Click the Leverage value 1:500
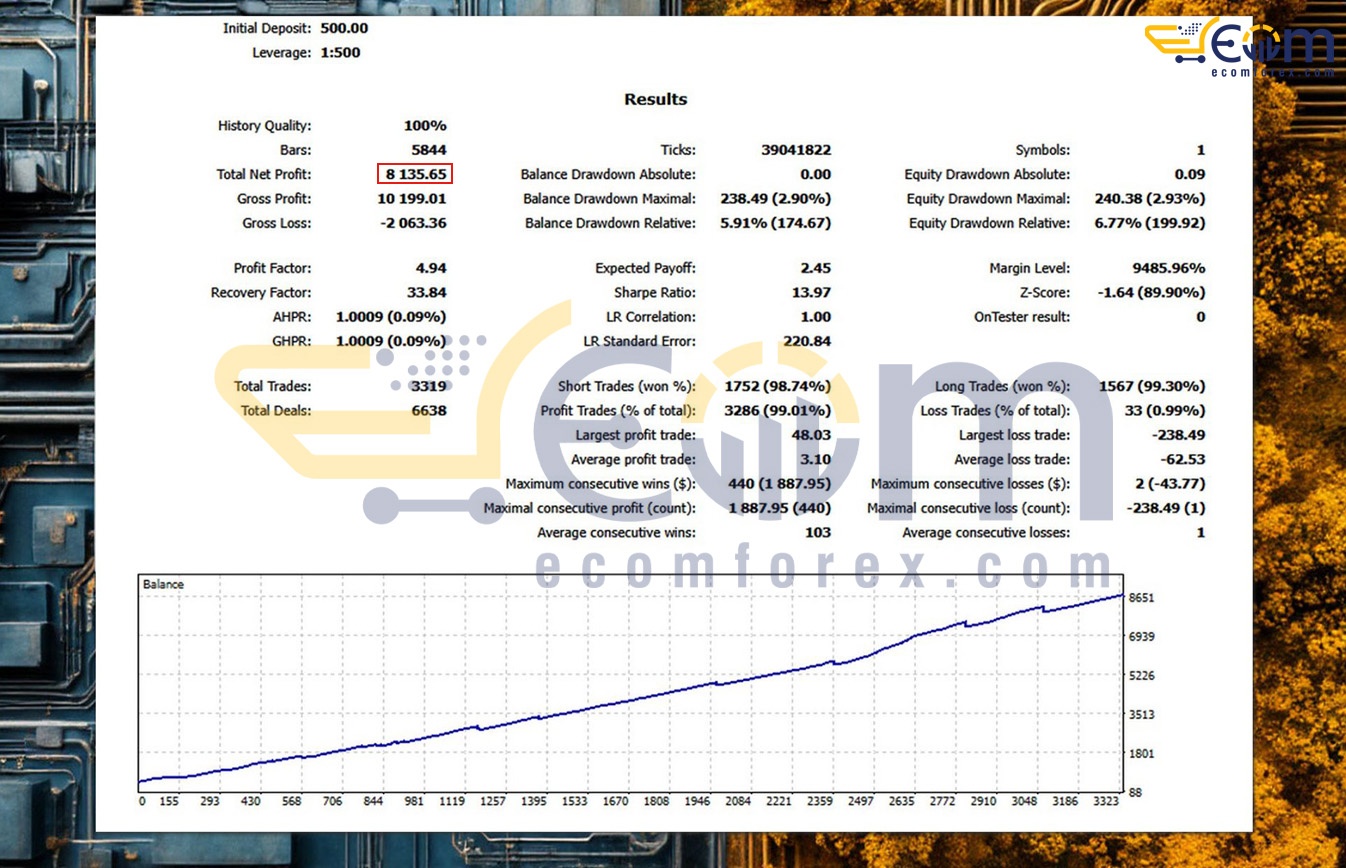This screenshot has width=1346, height=868. (340, 52)
